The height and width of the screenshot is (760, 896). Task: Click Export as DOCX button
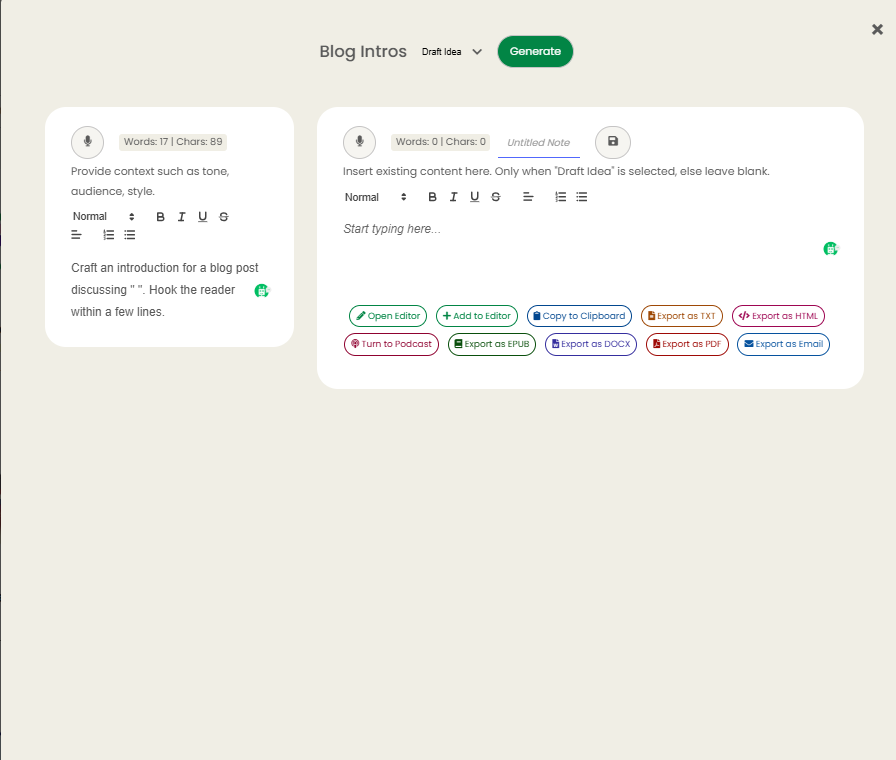591,344
